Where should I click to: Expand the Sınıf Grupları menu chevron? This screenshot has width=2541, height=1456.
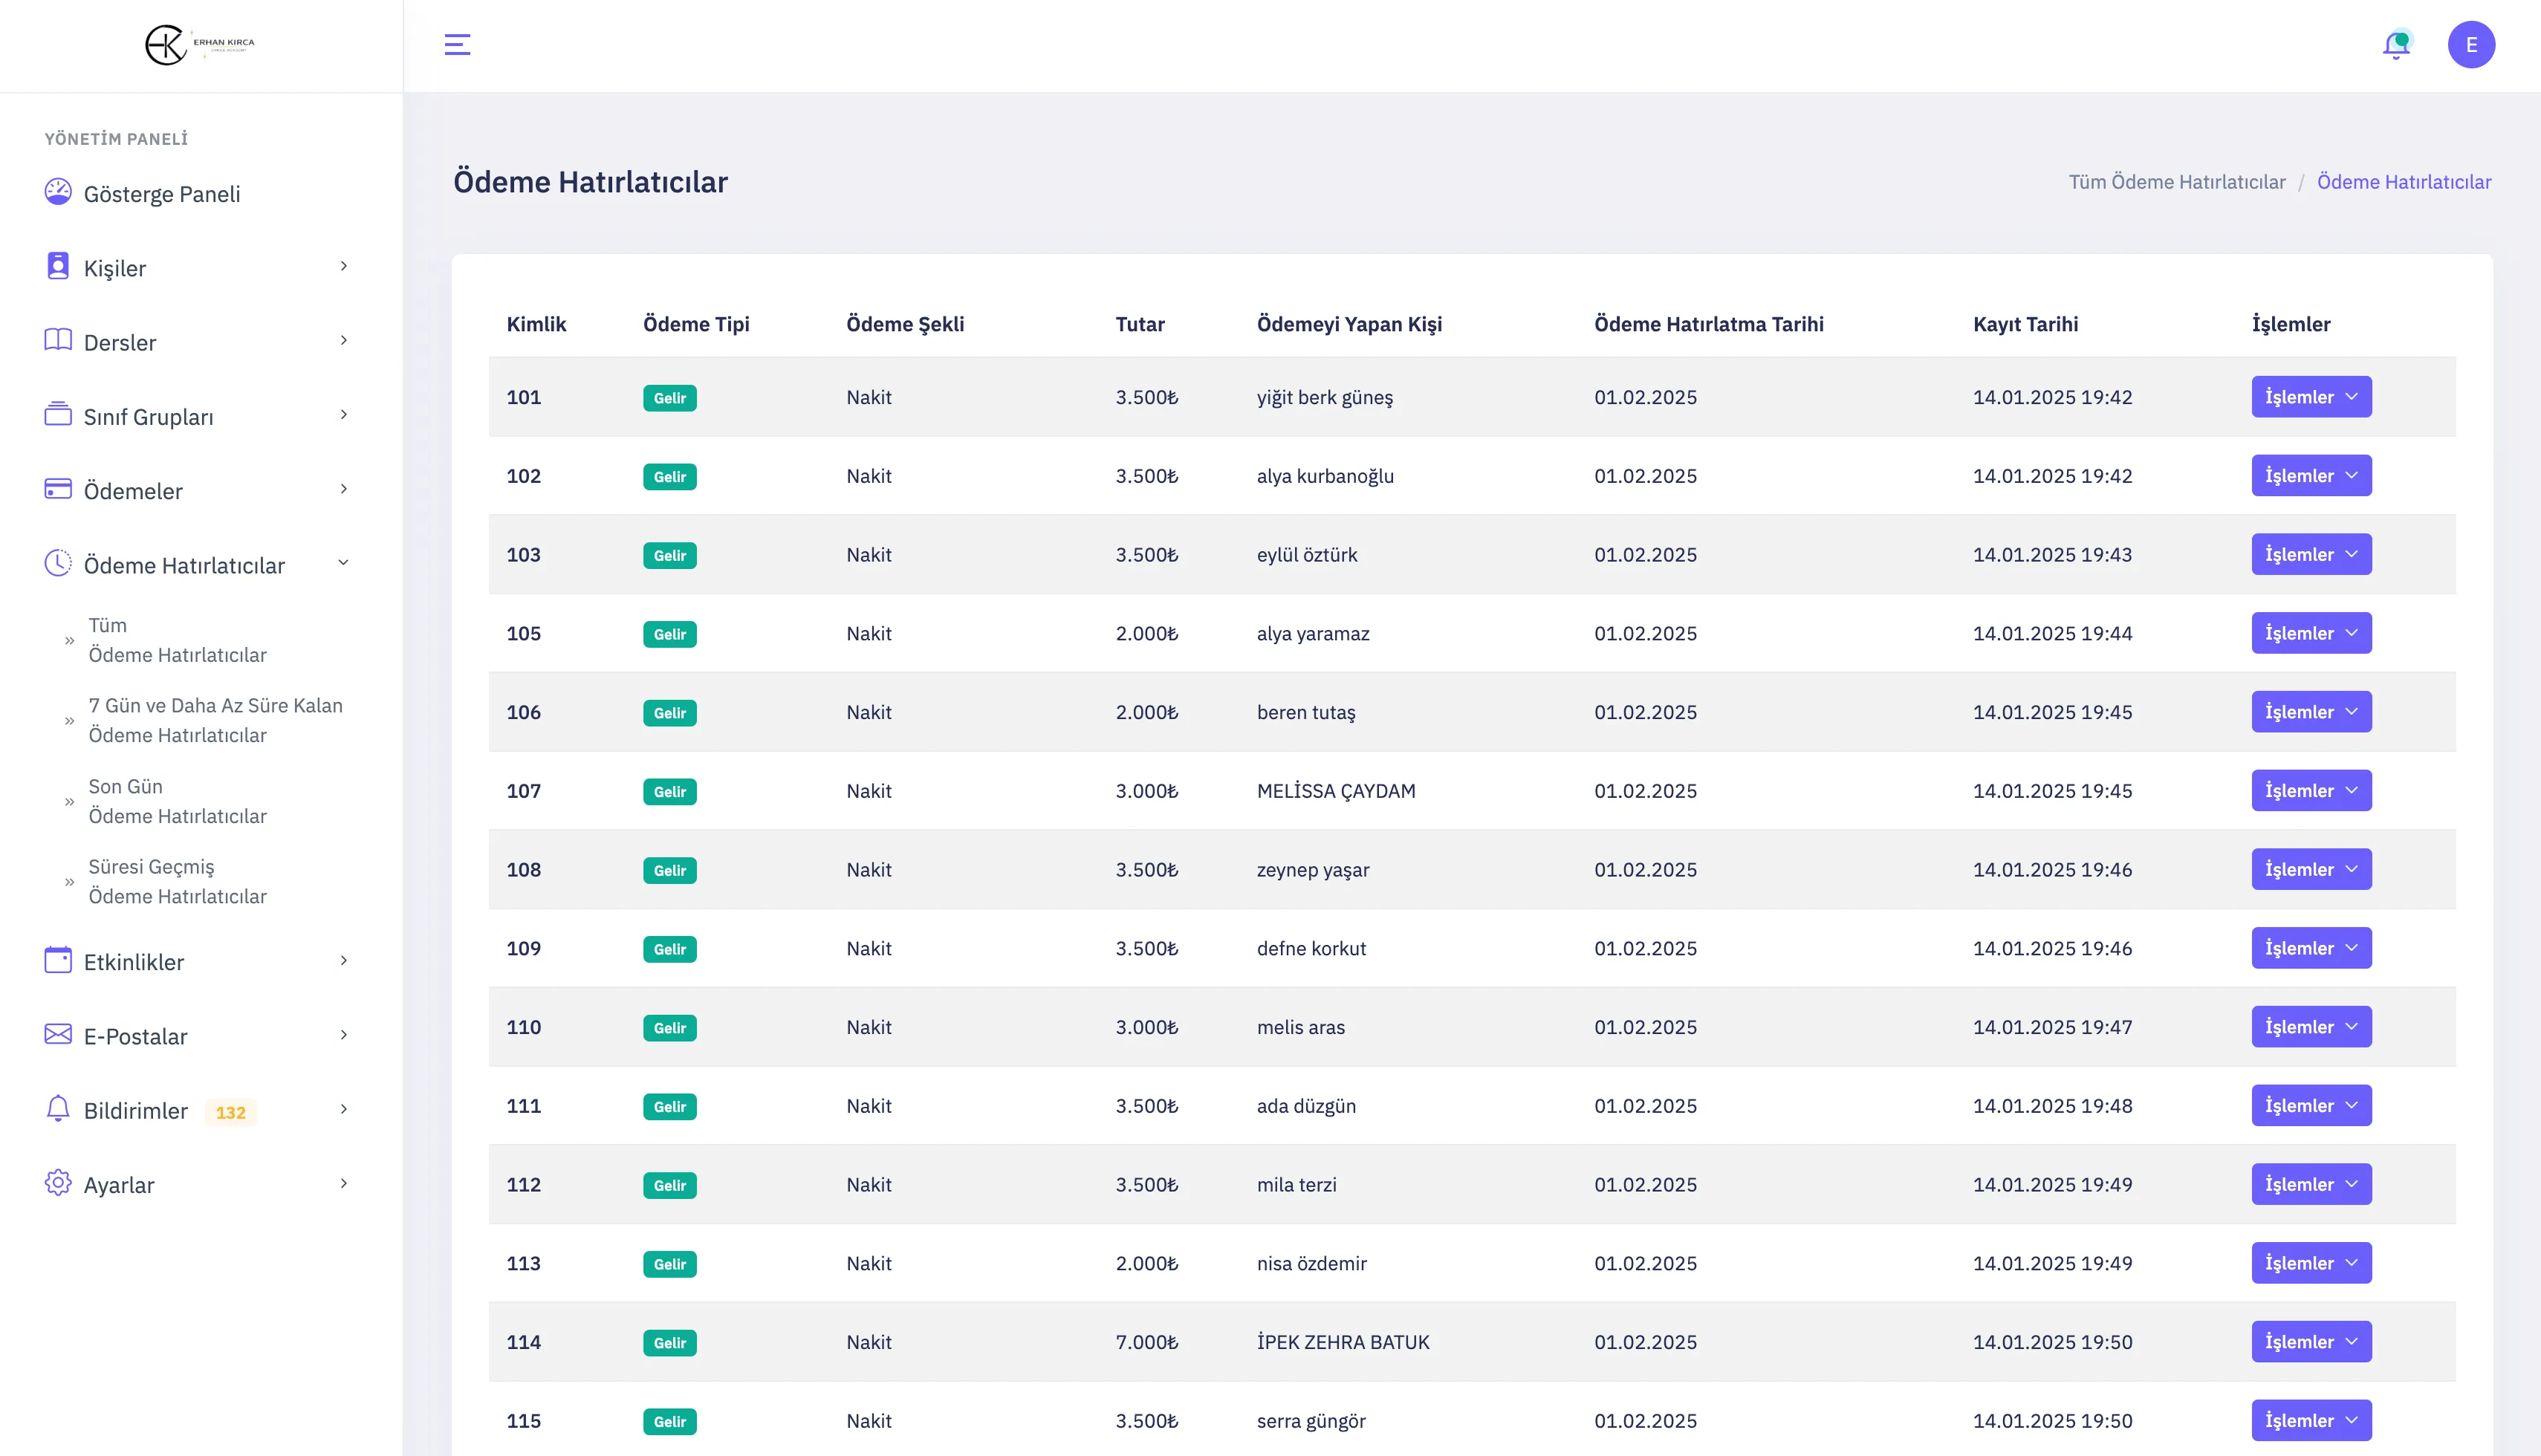(343, 415)
